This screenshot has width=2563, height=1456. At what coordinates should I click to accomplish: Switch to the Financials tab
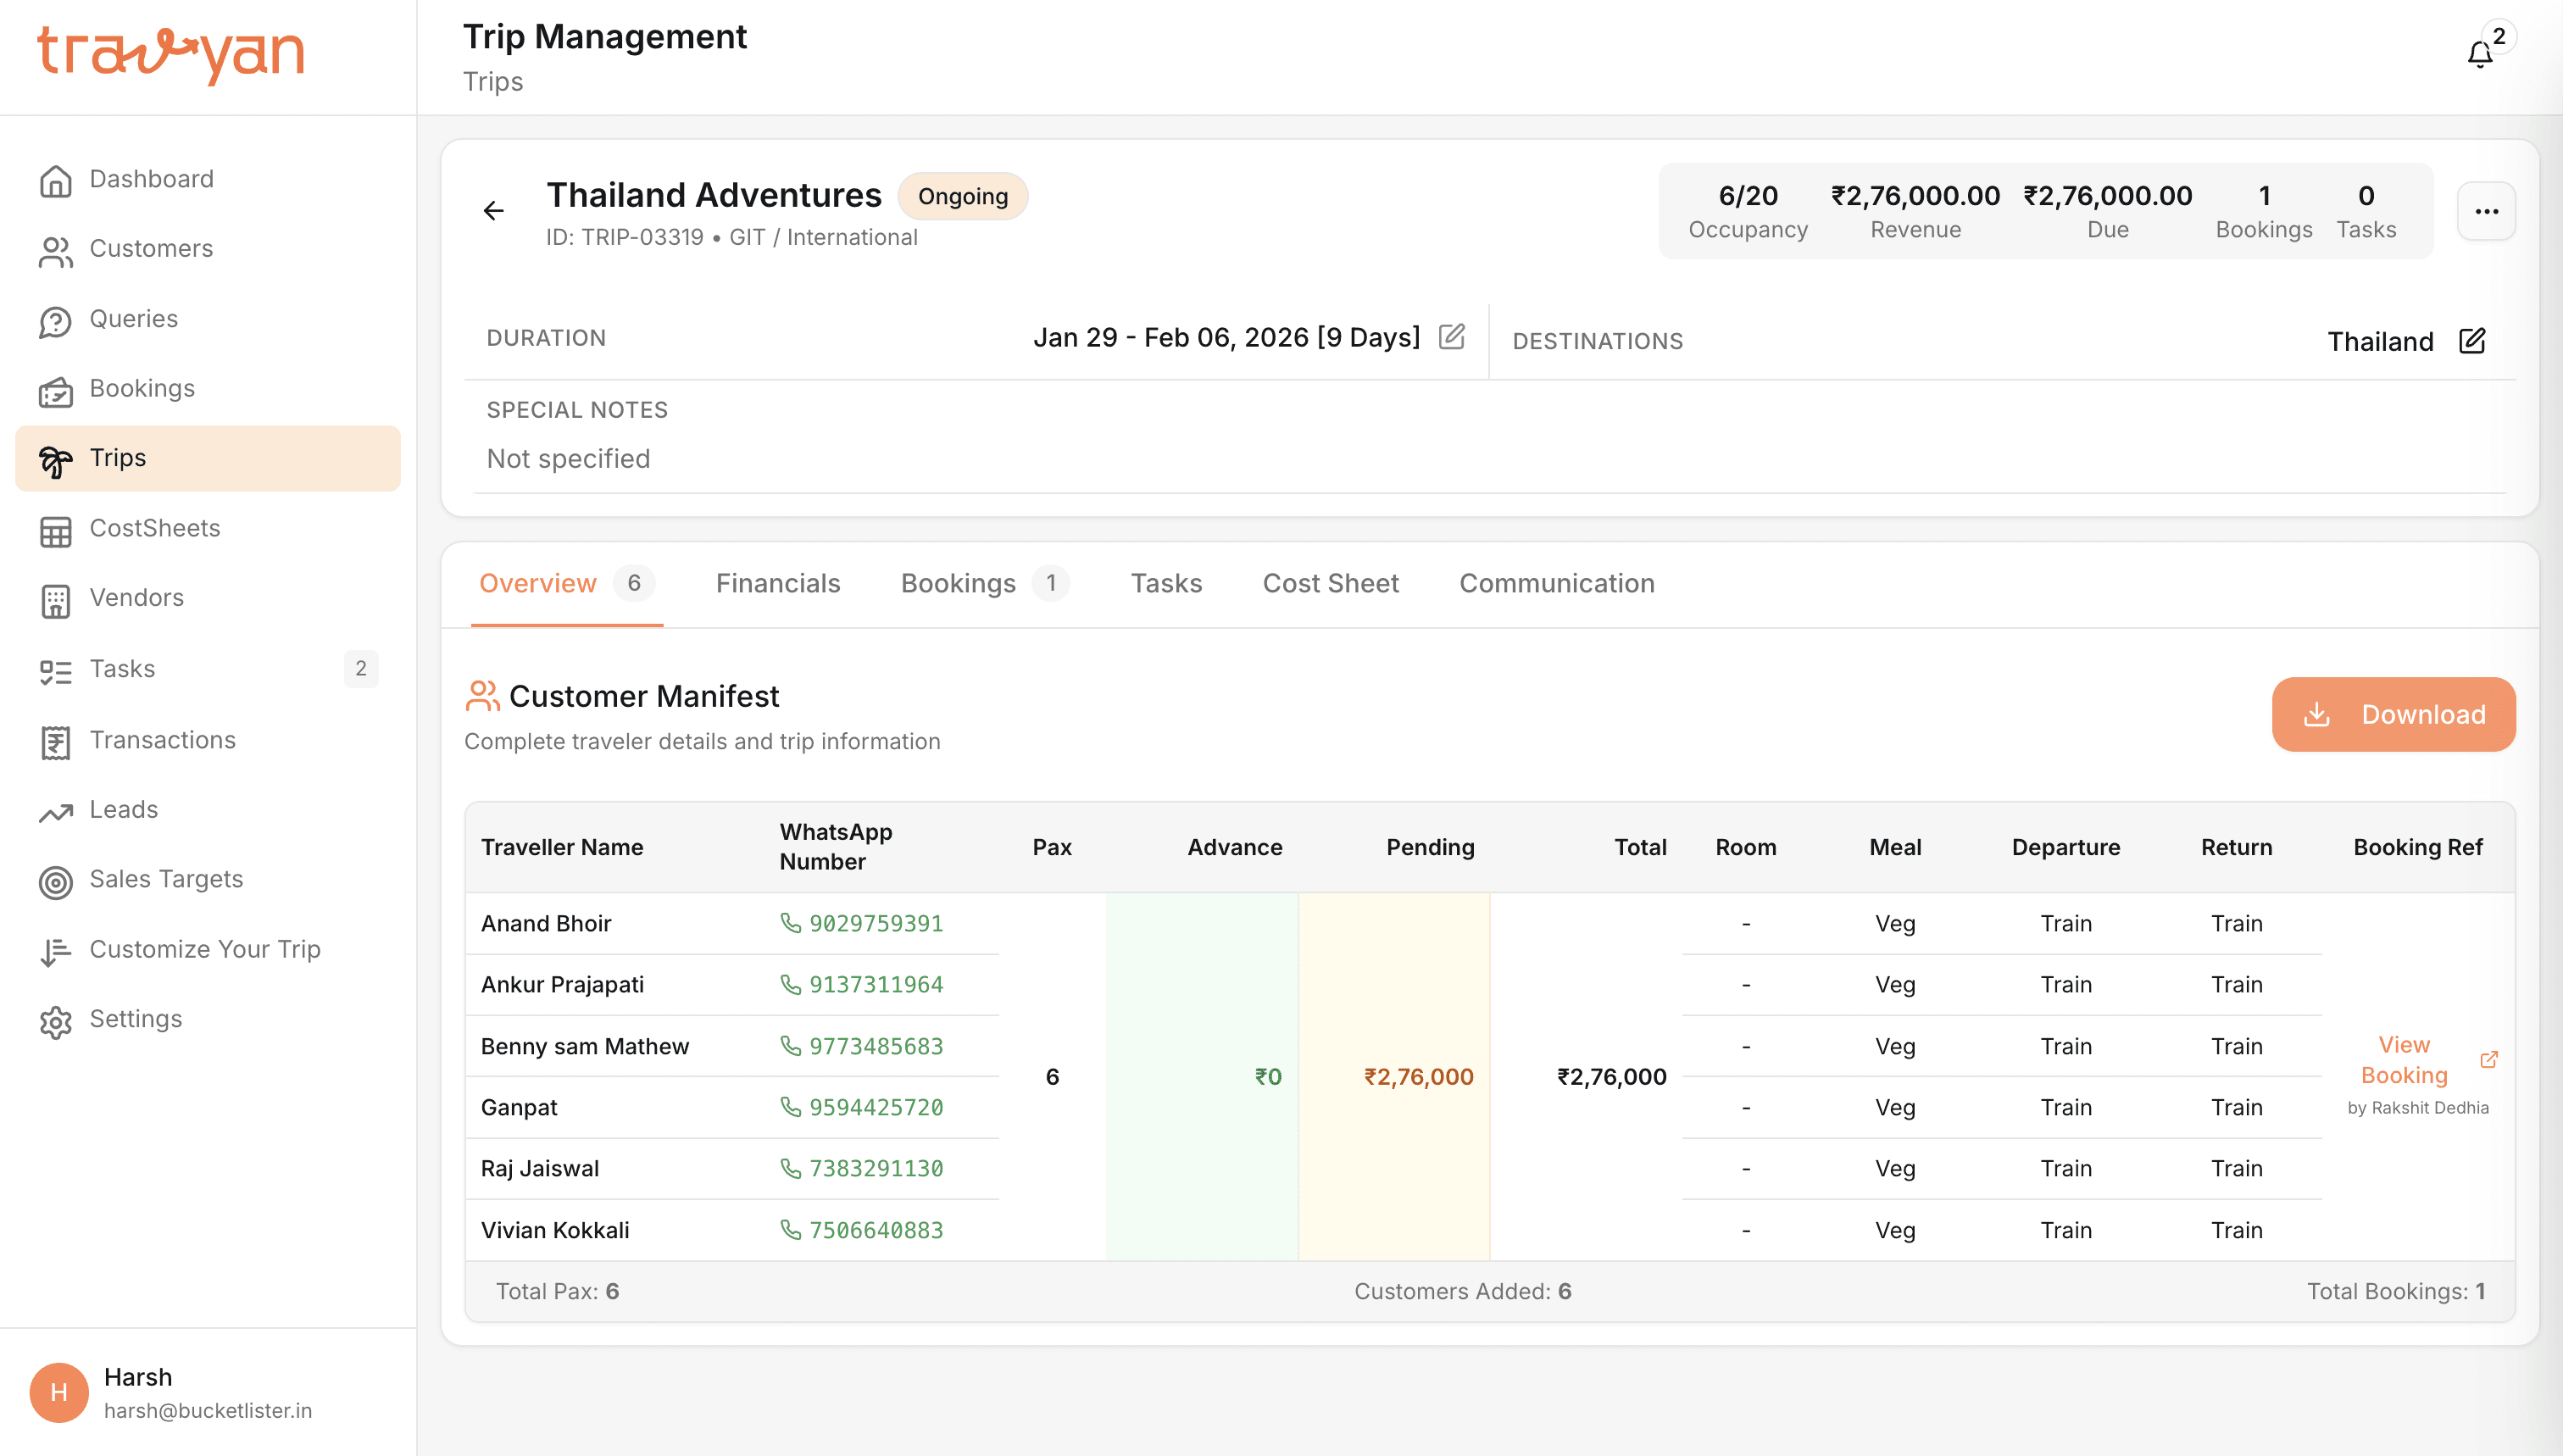[778, 584]
